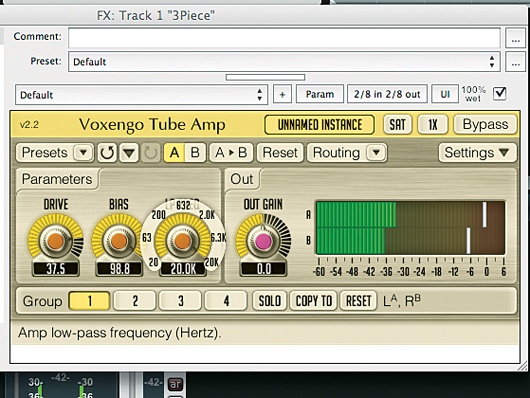Click the DRIVE knob
This screenshot has width=530, height=398.
coord(55,241)
